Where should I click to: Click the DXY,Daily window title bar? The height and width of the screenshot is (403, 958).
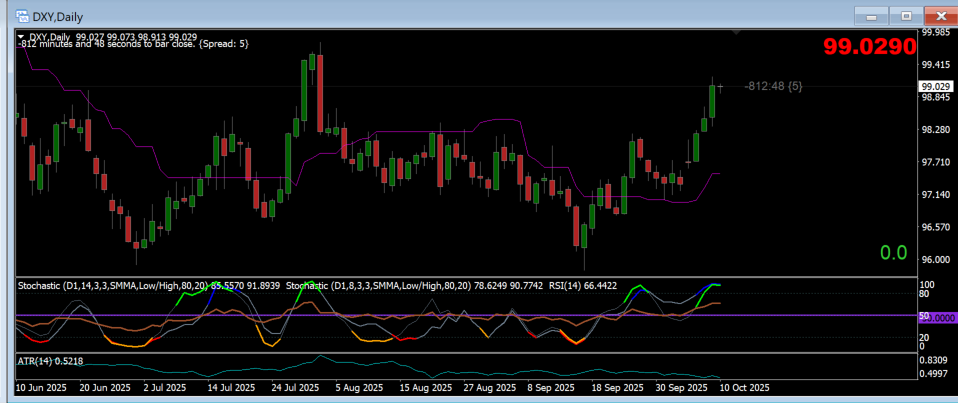pos(400,15)
